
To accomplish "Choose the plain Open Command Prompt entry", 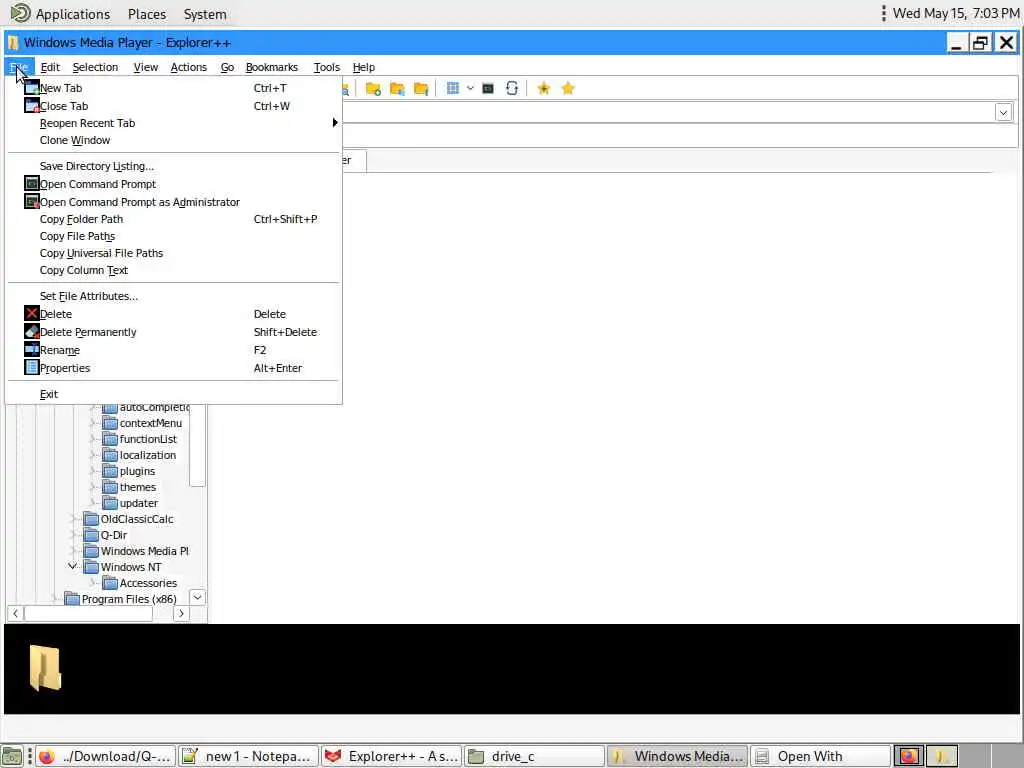I will pos(173,184).
